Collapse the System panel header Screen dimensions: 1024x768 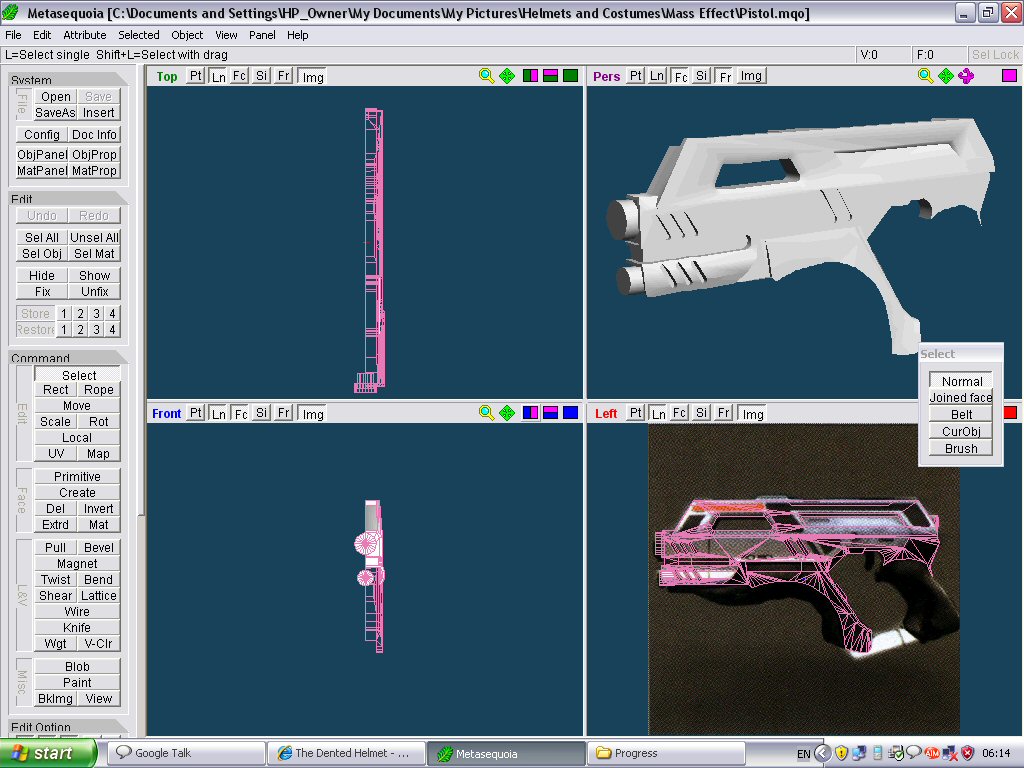[69, 79]
